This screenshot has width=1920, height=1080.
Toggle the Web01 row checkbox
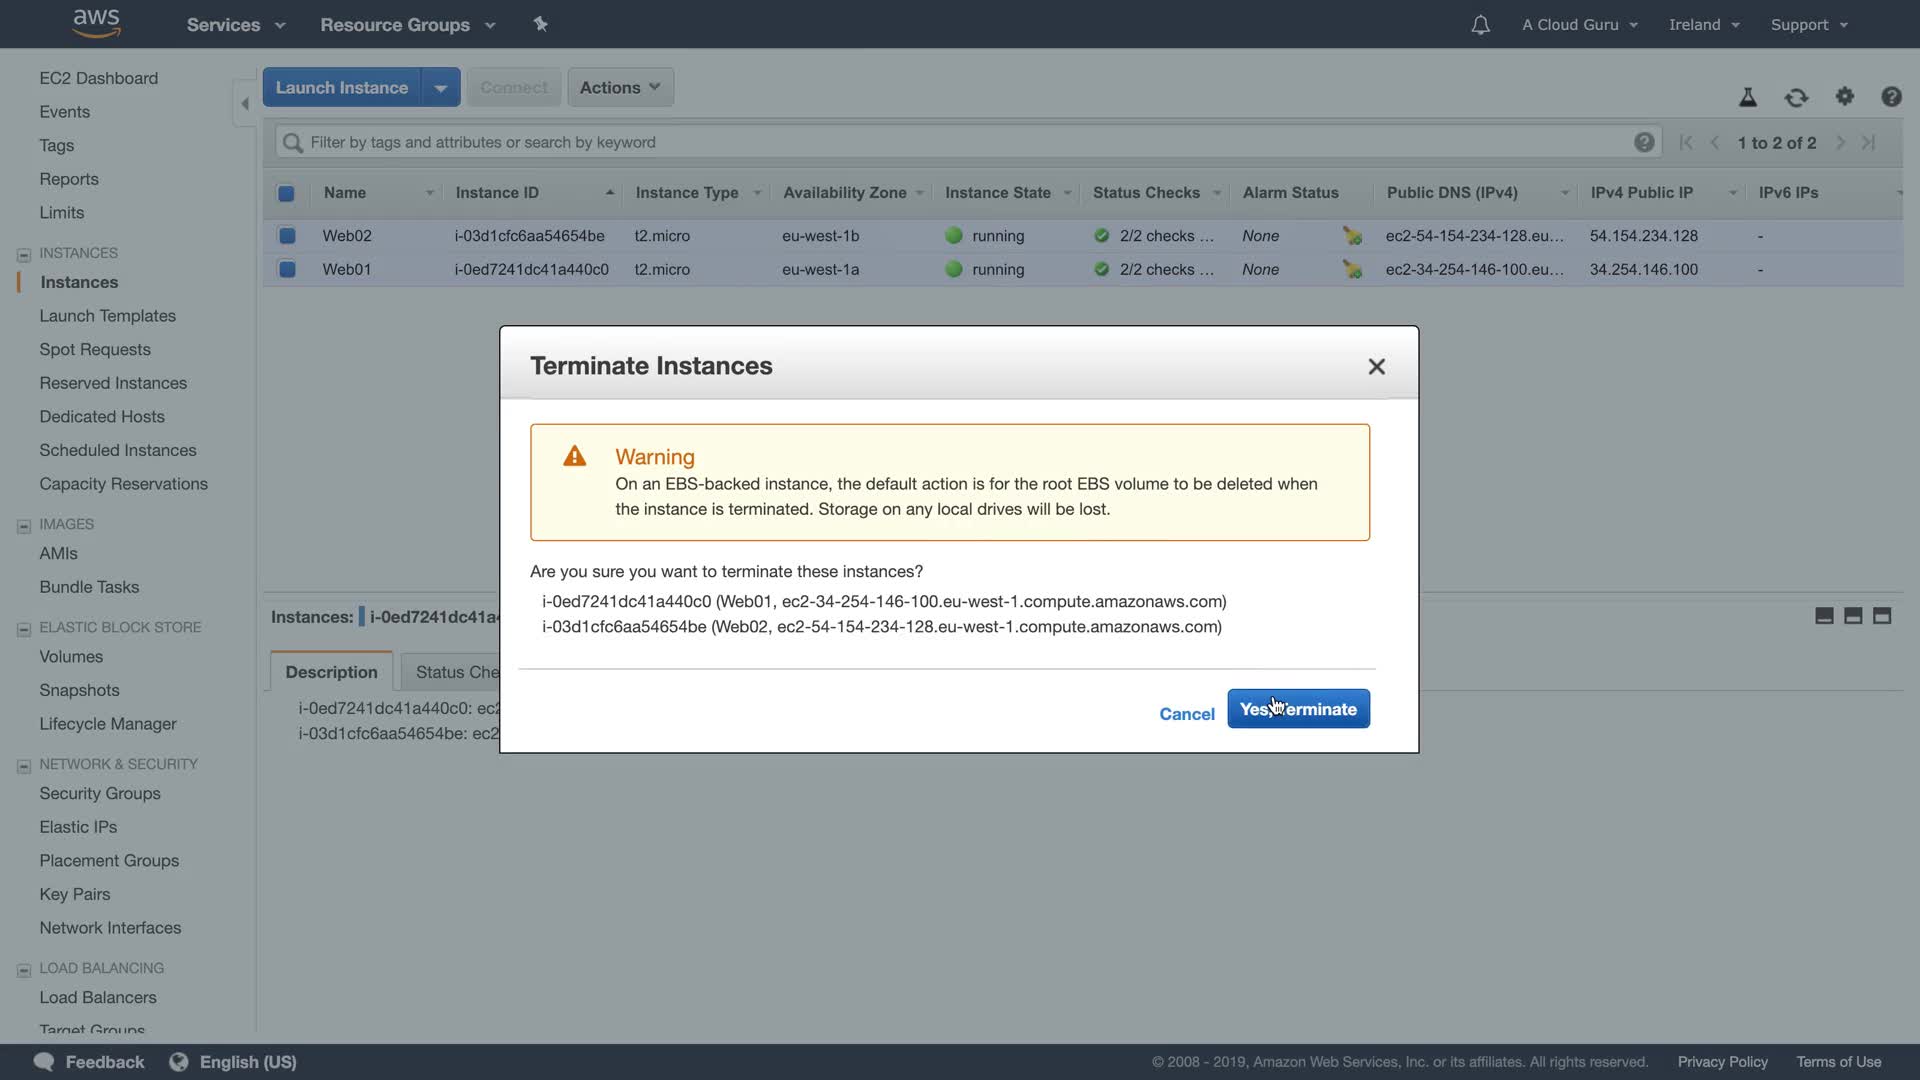click(287, 270)
